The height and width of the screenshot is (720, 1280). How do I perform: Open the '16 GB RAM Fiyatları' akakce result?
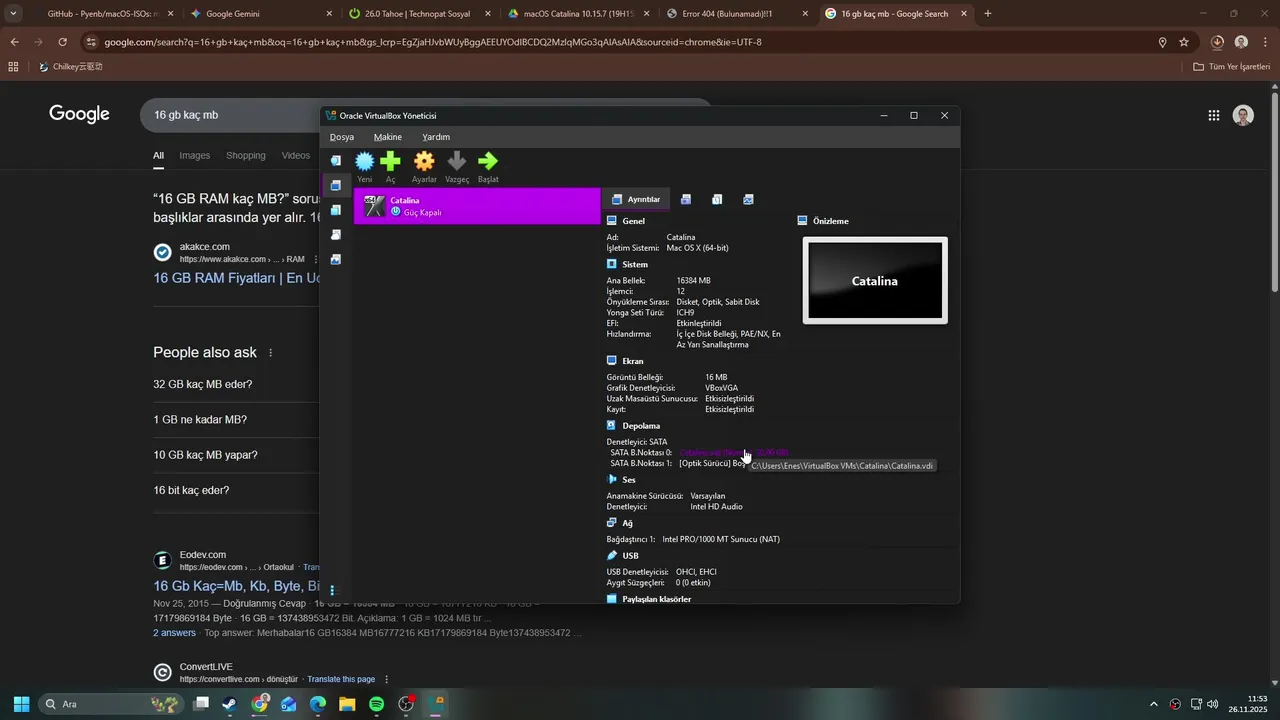[236, 278]
